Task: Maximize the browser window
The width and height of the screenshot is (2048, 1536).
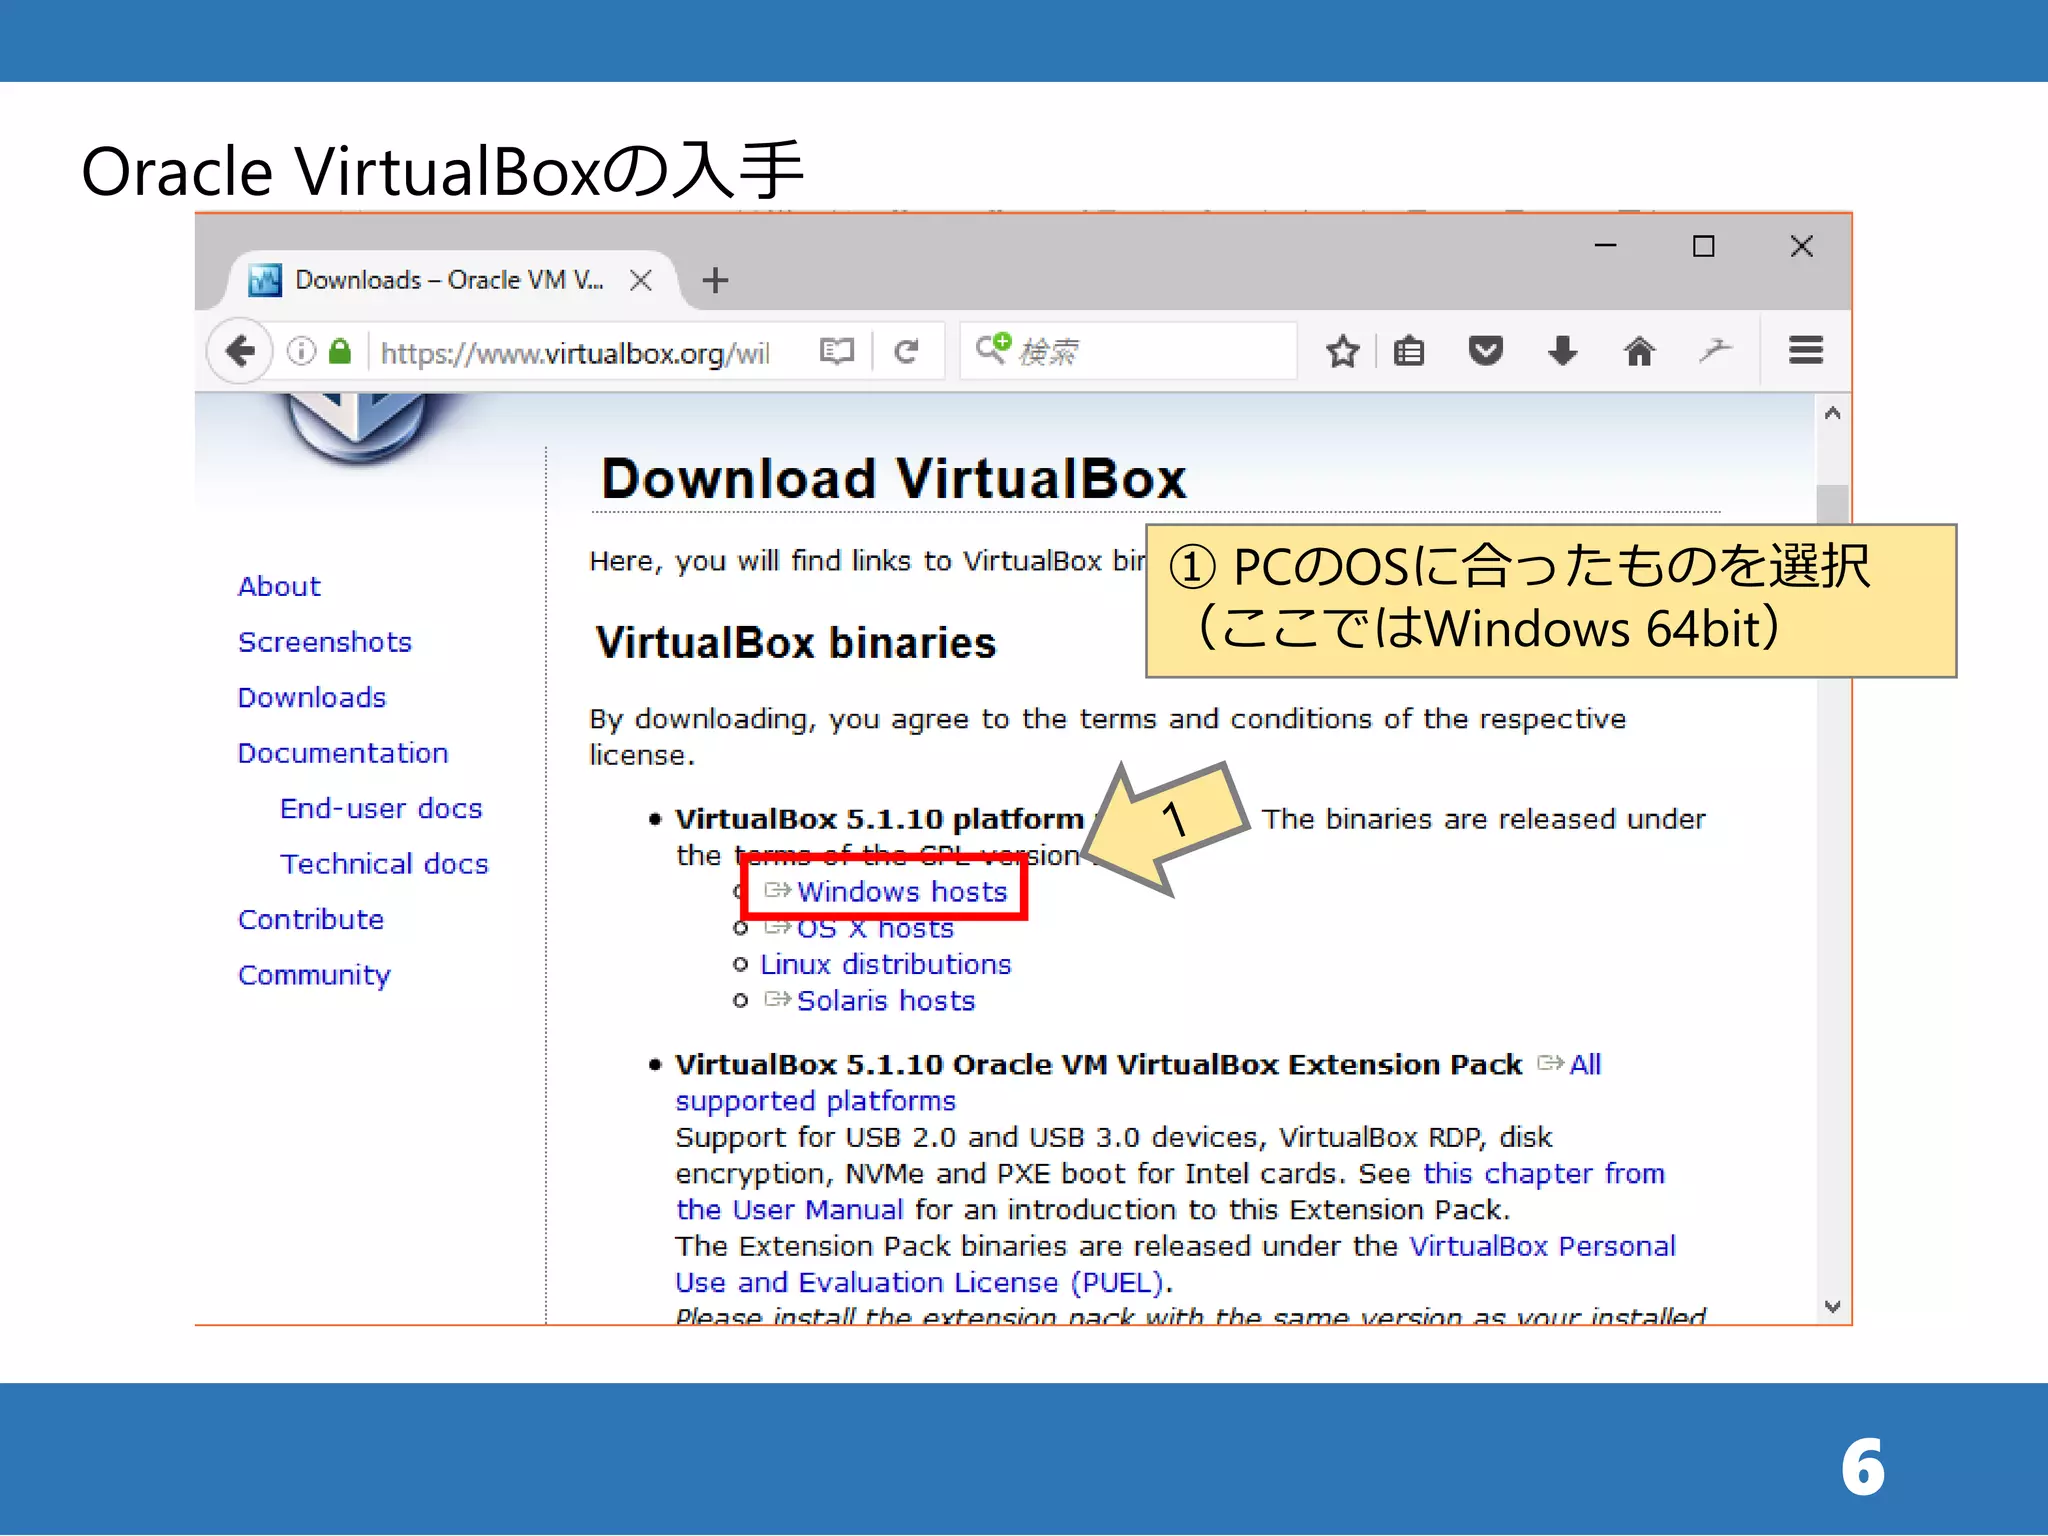Action: (x=1703, y=246)
